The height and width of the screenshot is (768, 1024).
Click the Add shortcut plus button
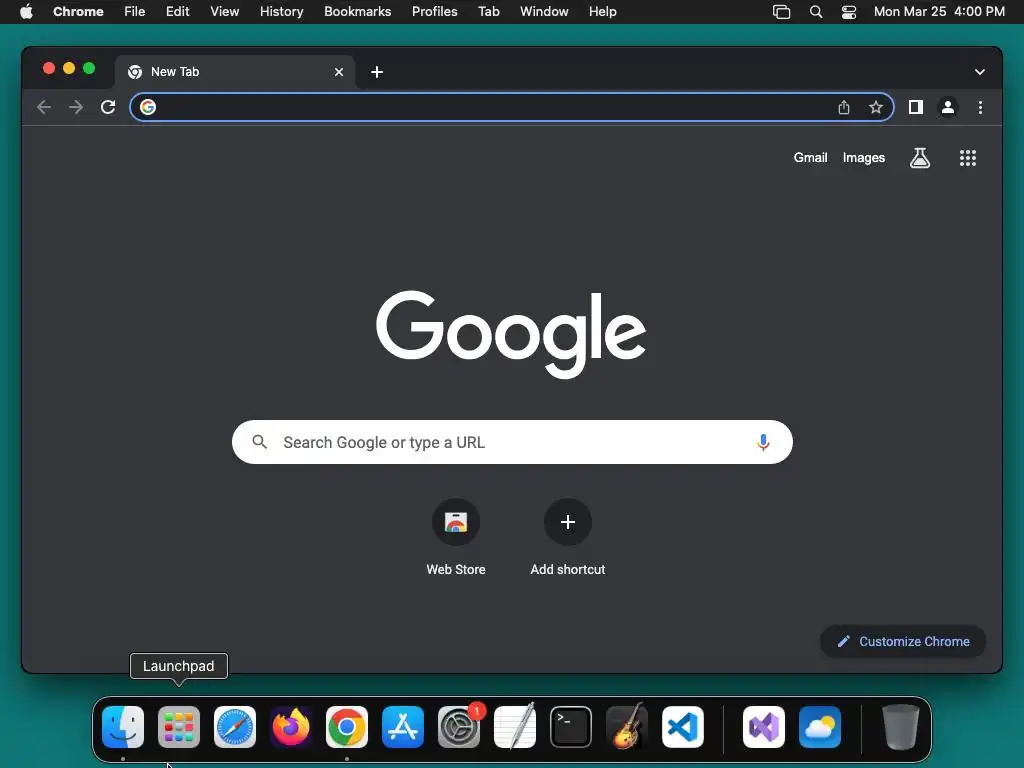point(568,522)
